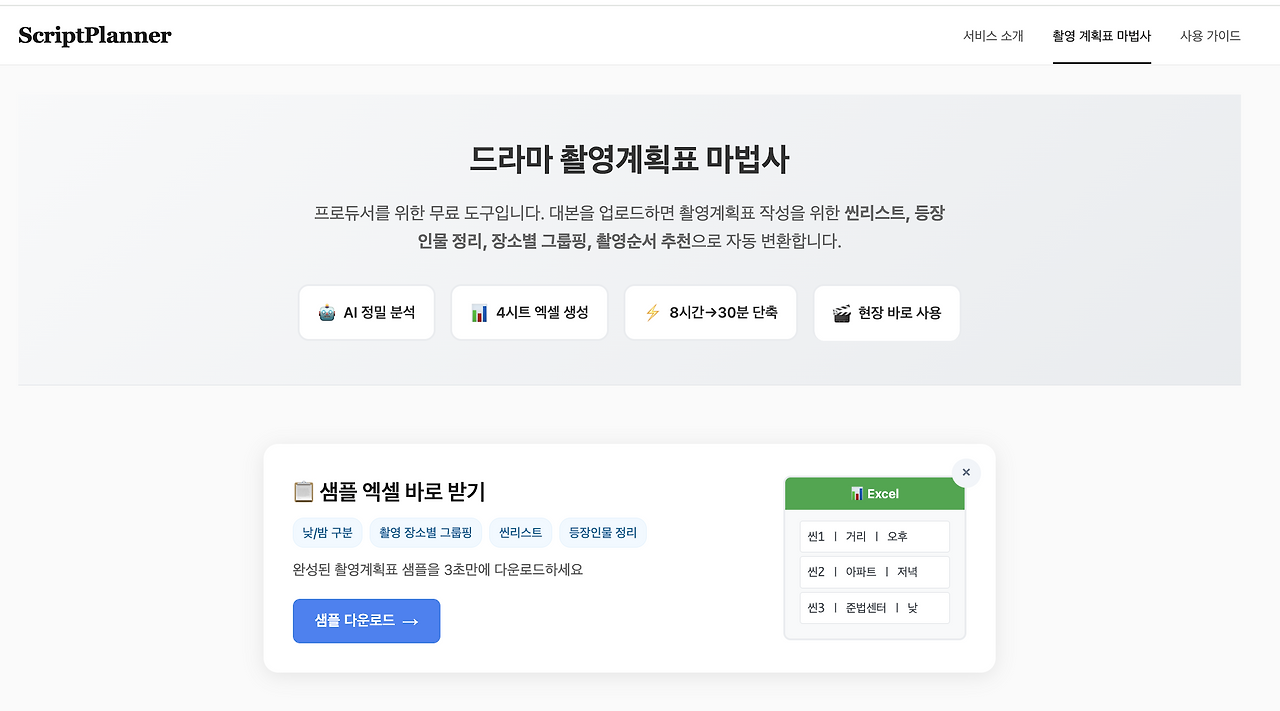Toggle the 등장인물 정리 chip
Viewport: 1280px width, 711px height.
click(602, 532)
